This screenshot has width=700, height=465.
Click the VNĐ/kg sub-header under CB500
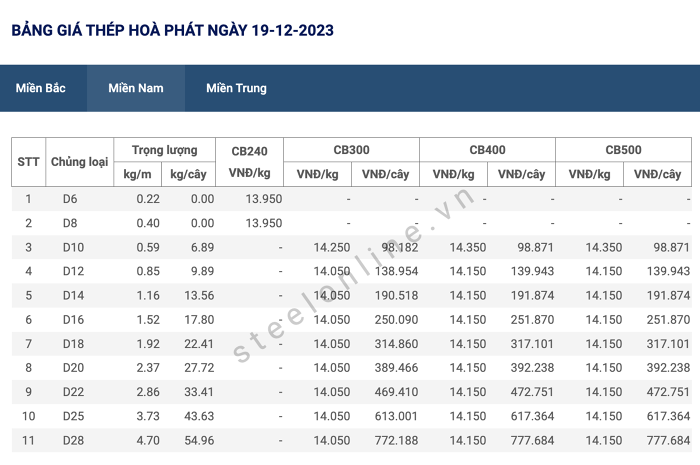(x=589, y=174)
